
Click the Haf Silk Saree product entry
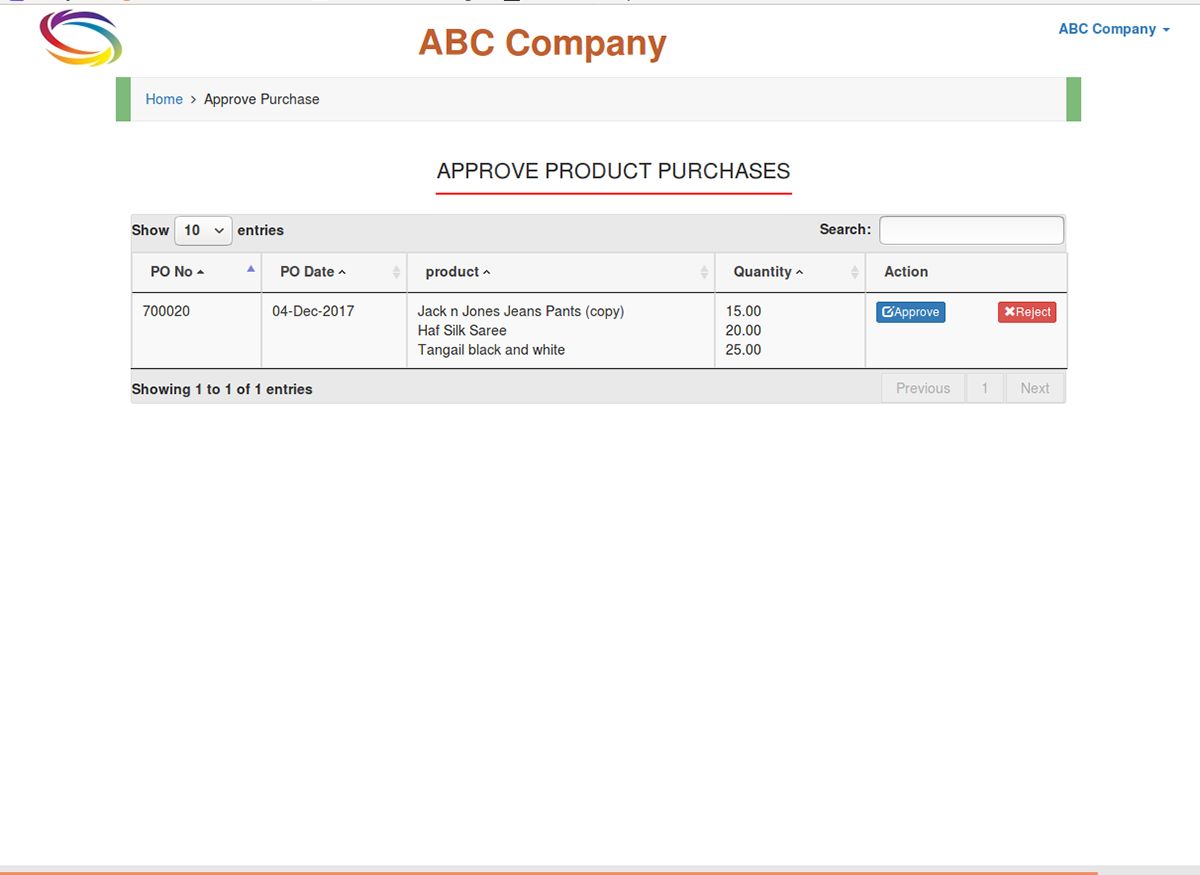pyautogui.click(x=462, y=330)
